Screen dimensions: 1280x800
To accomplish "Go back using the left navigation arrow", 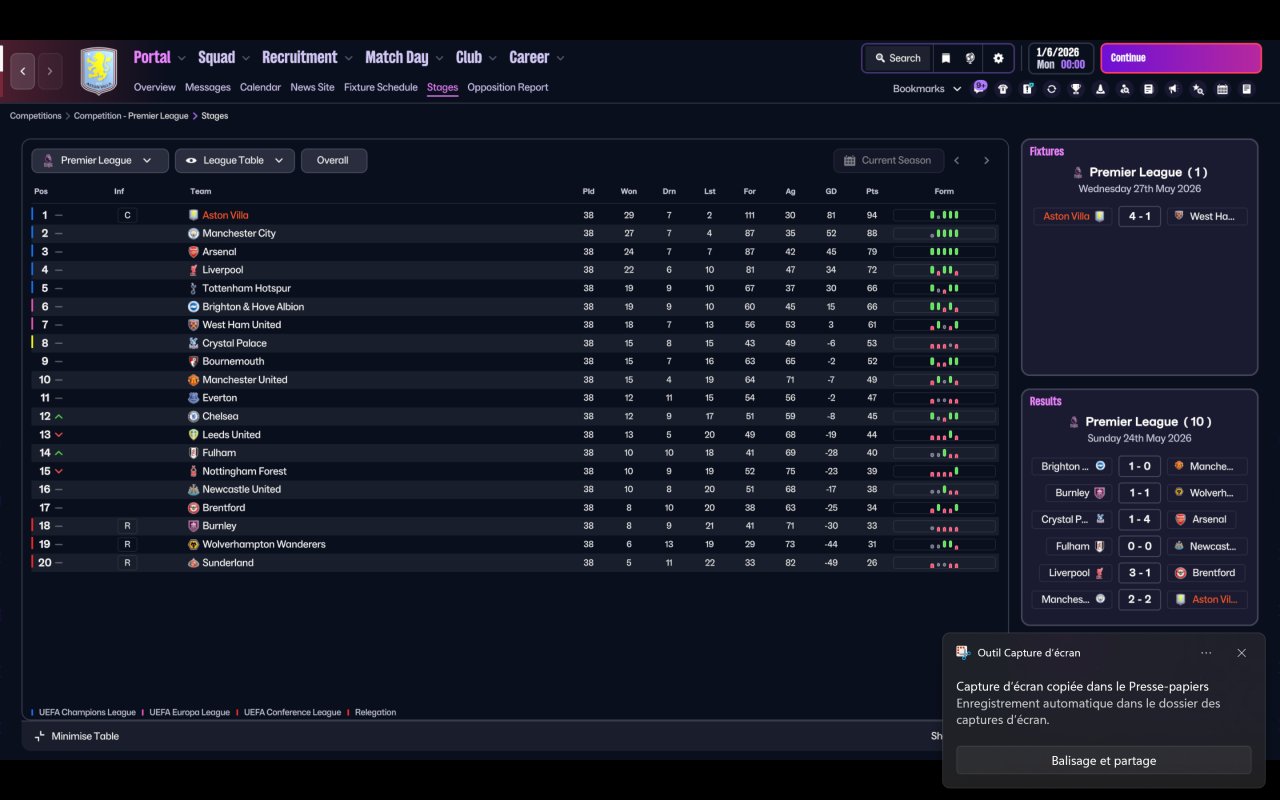I will tap(23, 71).
